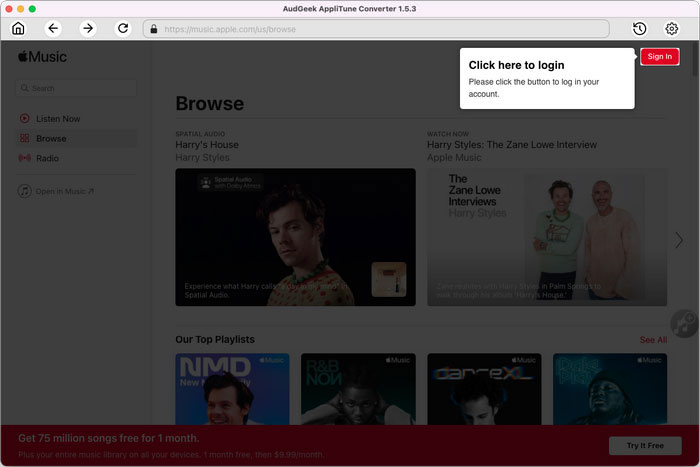
Task: Click the Apple Music logo
Action: coord(42,57)
